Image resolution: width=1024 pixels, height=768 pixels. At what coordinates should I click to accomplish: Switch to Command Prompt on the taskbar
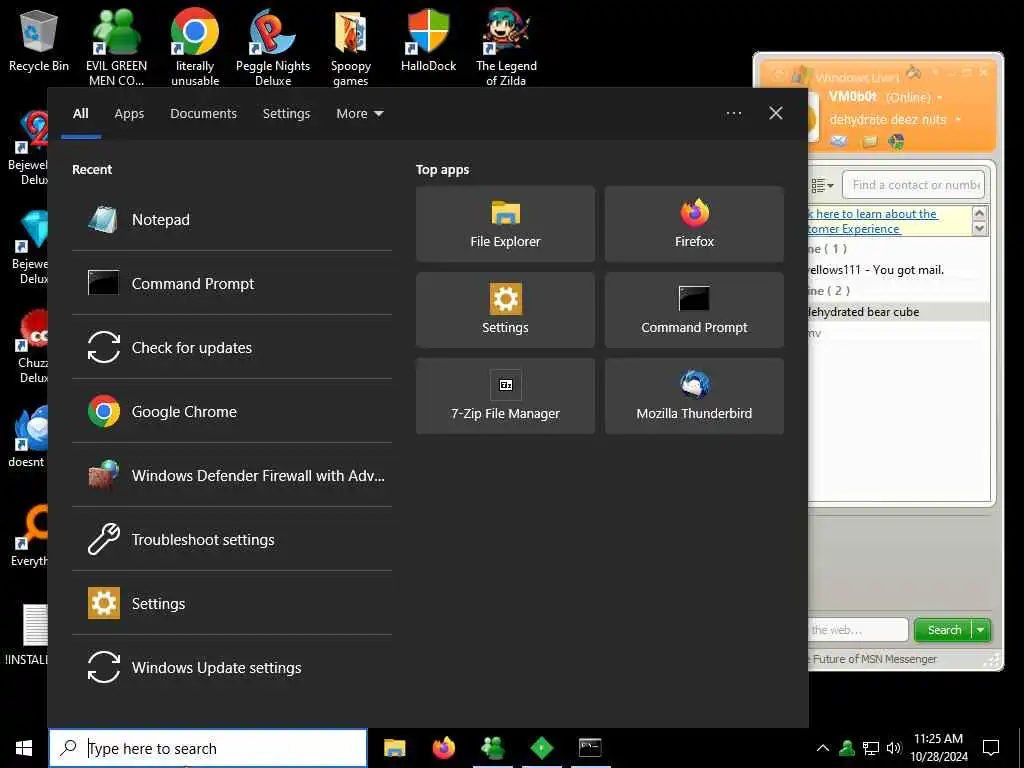(x=590, y=748)
